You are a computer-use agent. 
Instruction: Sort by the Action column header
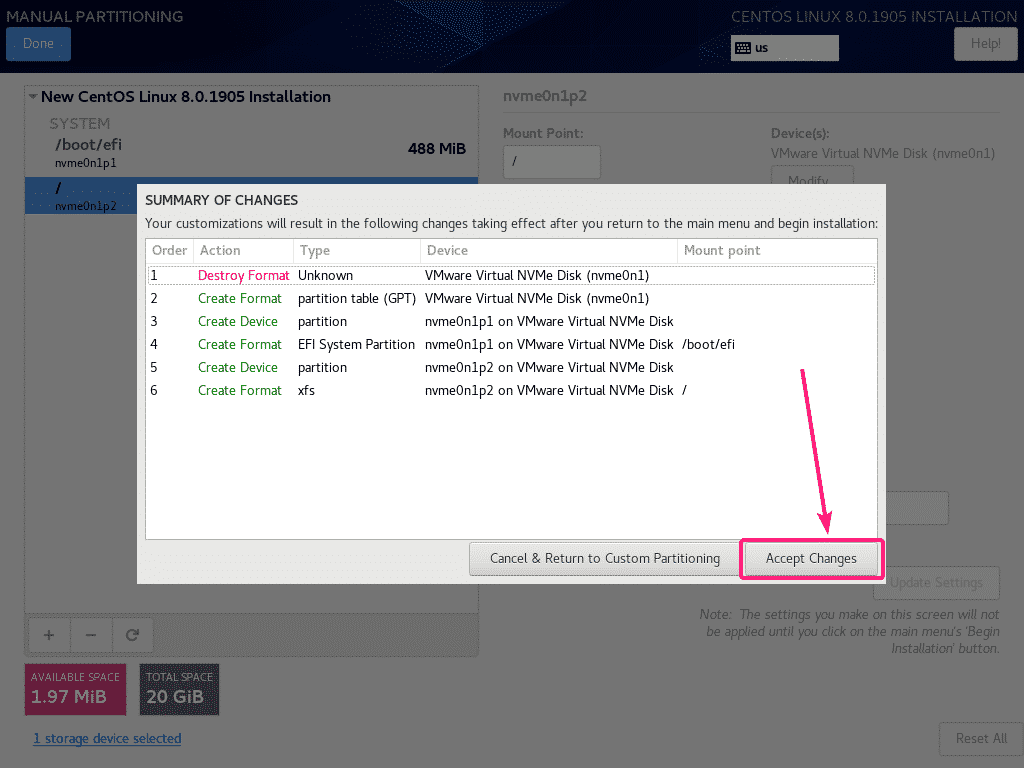coord(244,251)
